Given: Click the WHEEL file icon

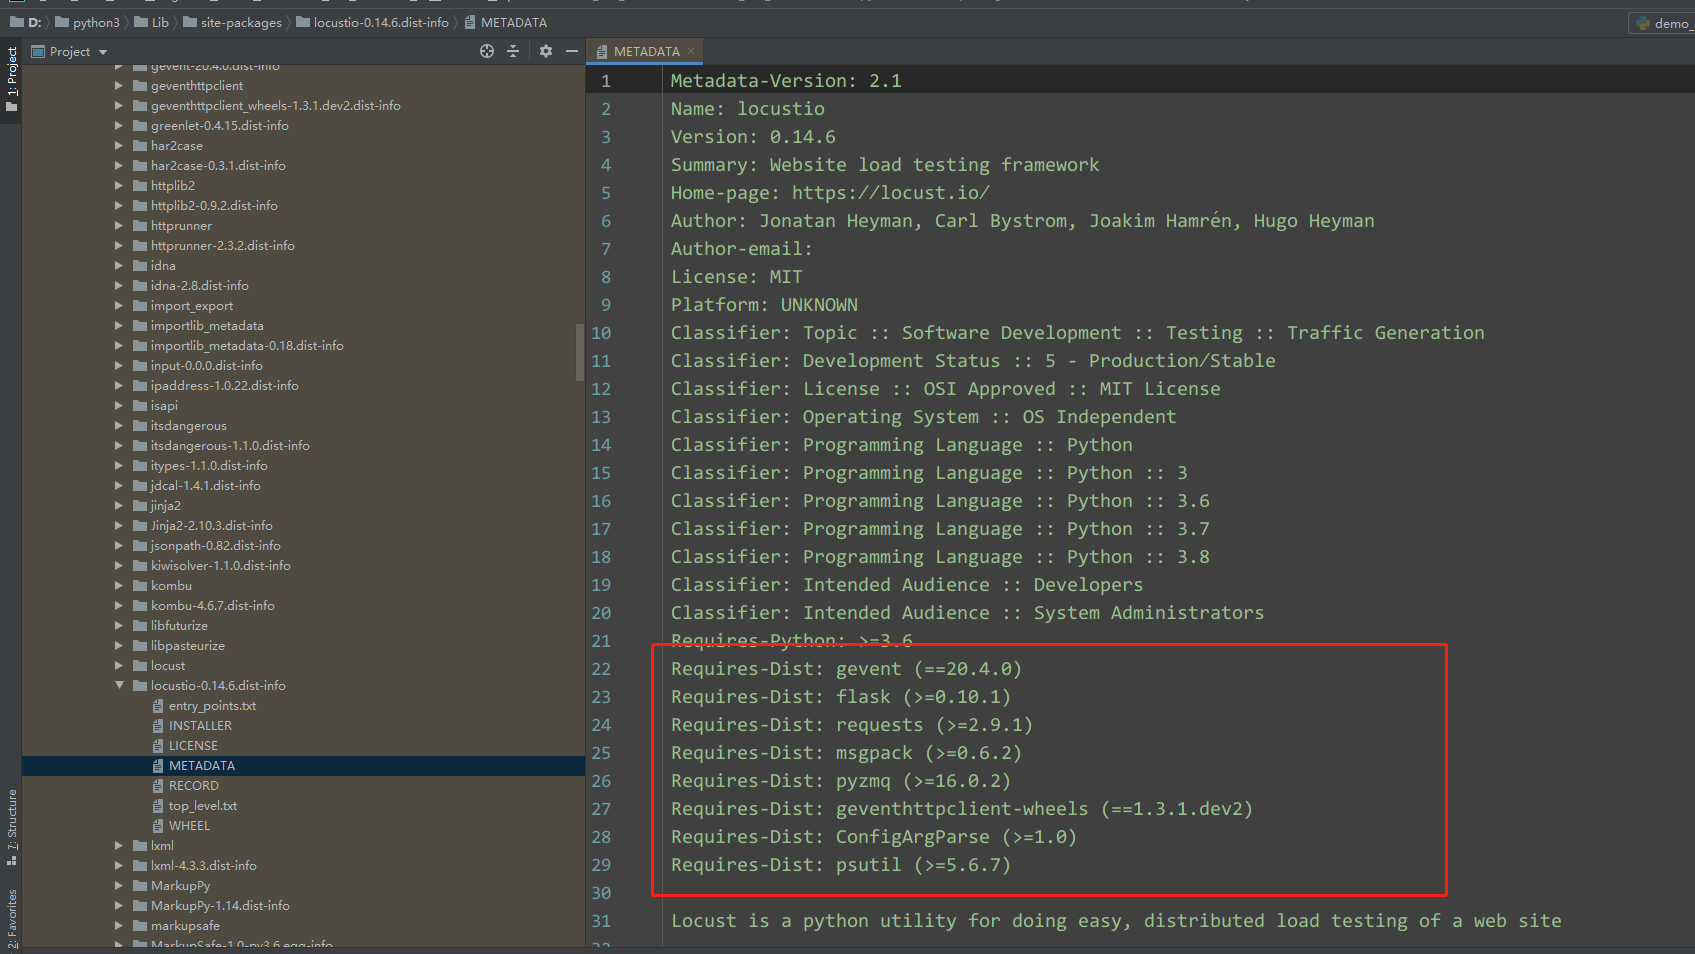Looking at the screenshot, I should click(x=158, y=825).
